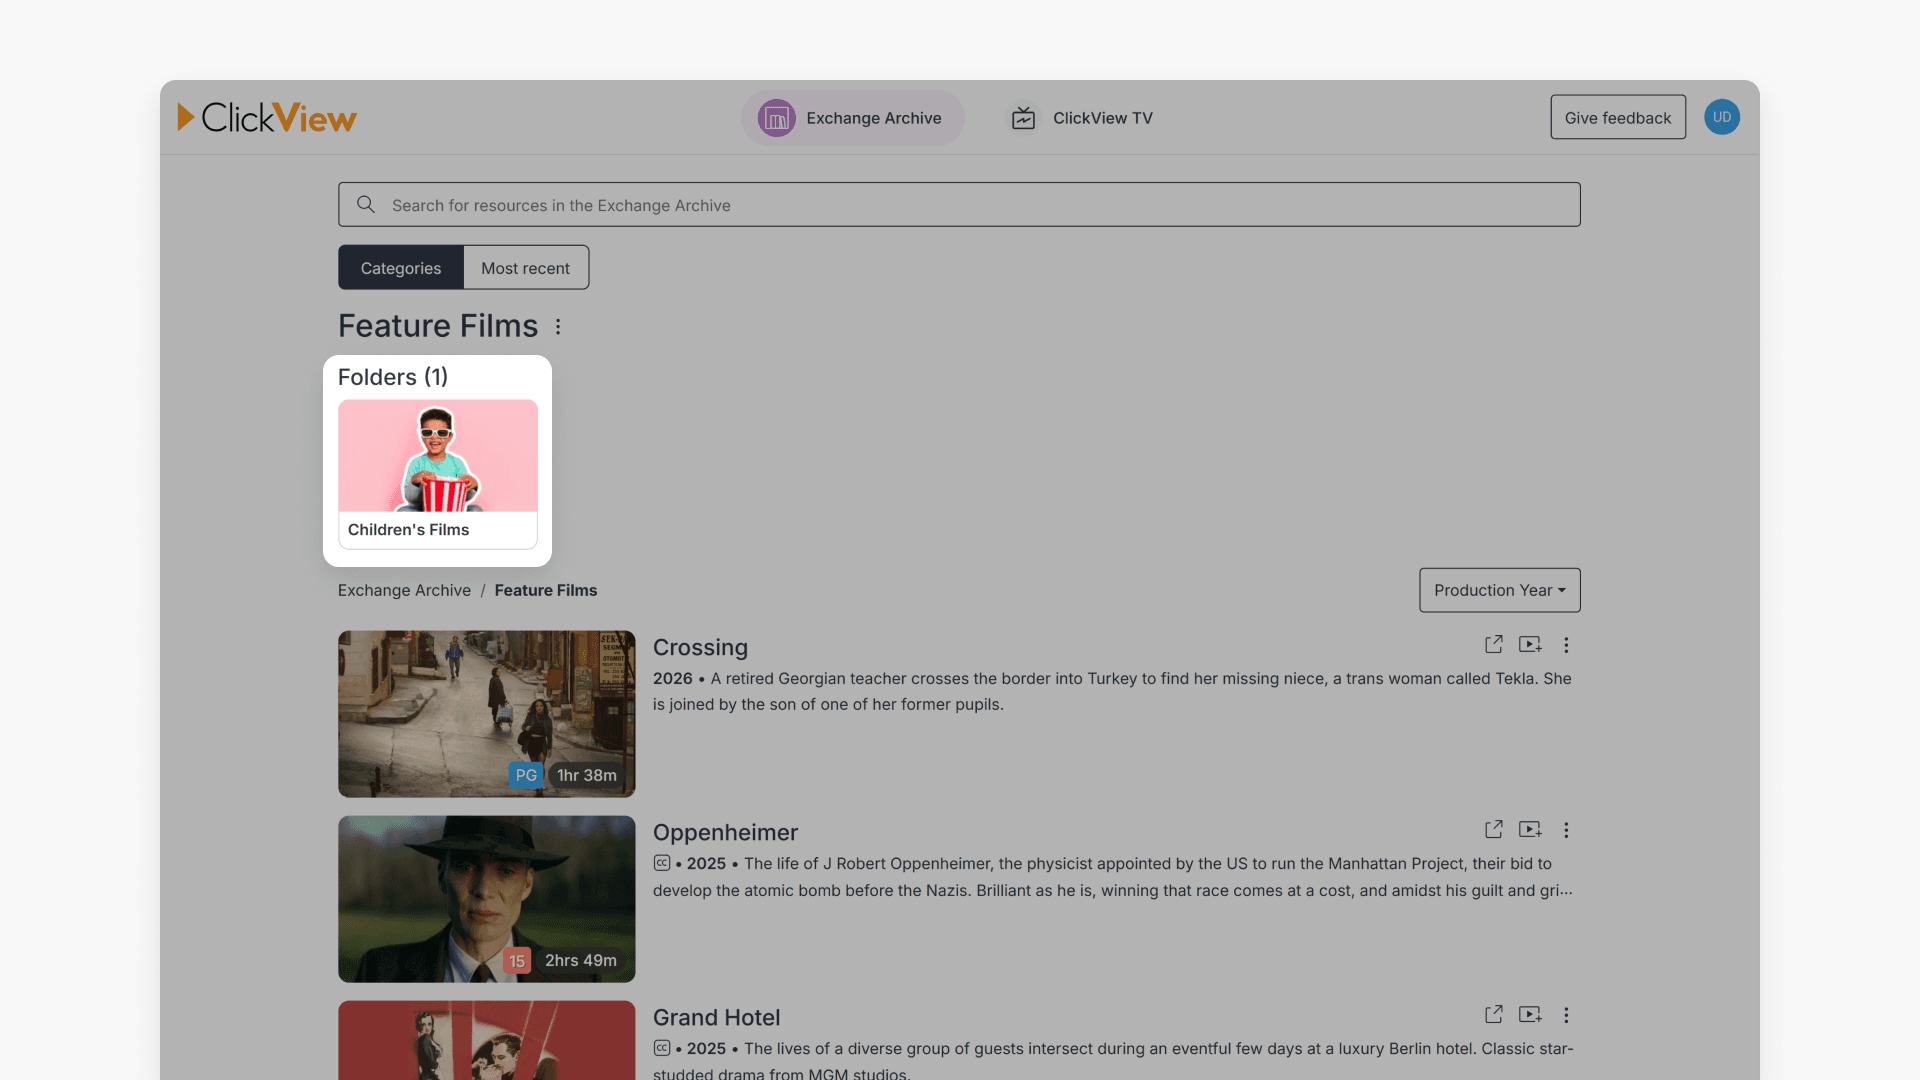The height and width of the screenshot is (1080, 1920).
Task: Click the Exchange Archive breadcrumb link
Action: click(403, 590)
